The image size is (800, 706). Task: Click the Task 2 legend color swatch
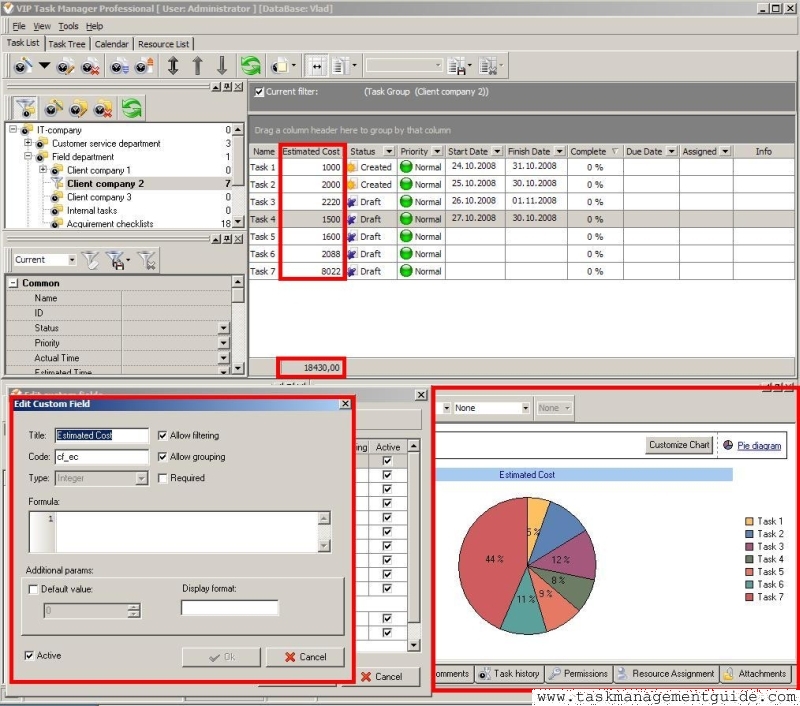tap(749, 534)
